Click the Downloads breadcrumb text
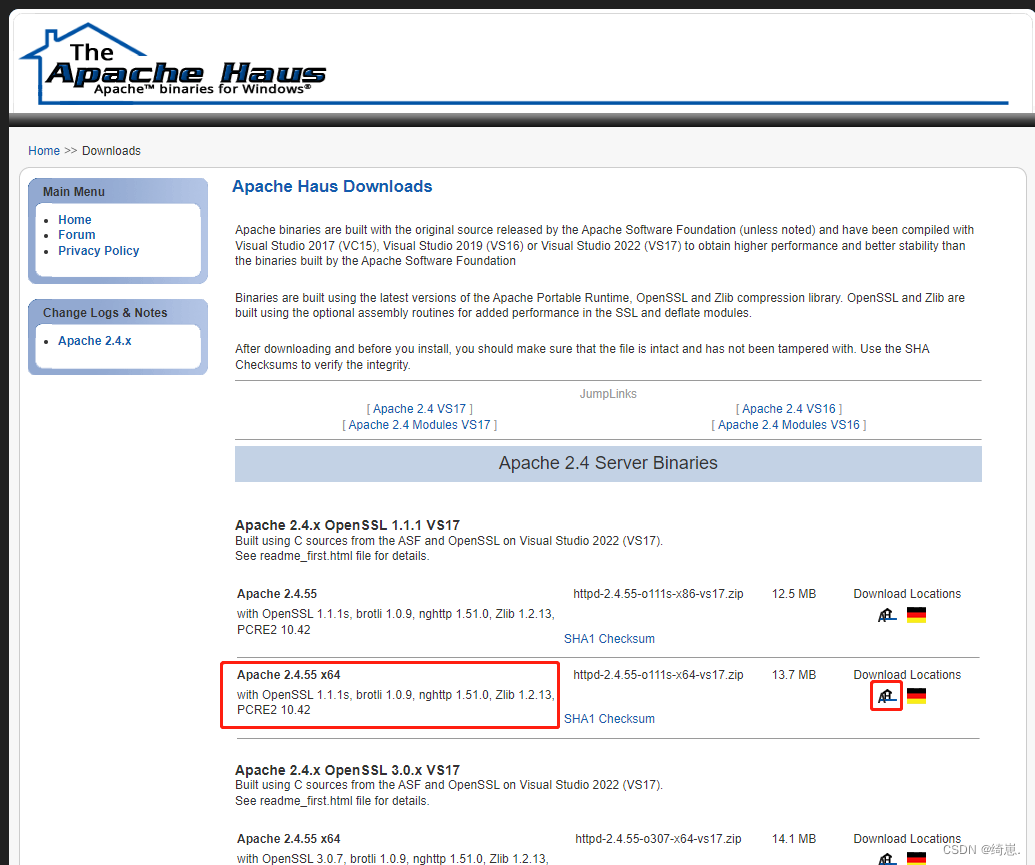Image resolution: width=1035 pixels, height=865 pixels. (111, 151)
